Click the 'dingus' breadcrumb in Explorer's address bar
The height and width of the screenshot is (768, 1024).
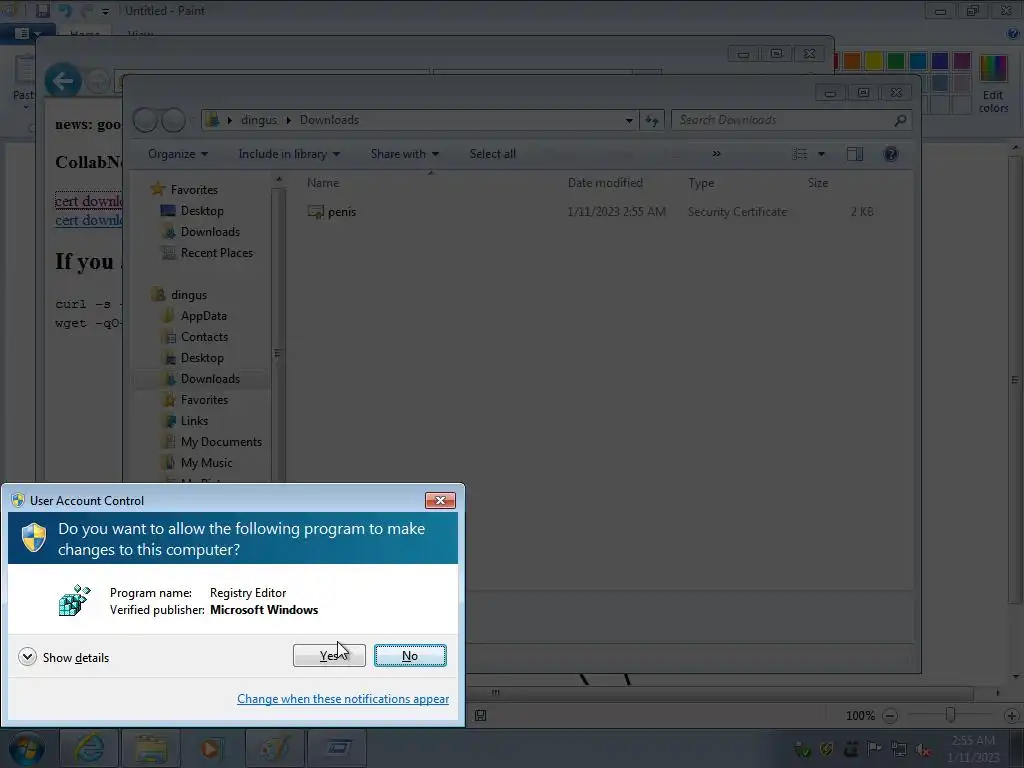pos(259,120)
